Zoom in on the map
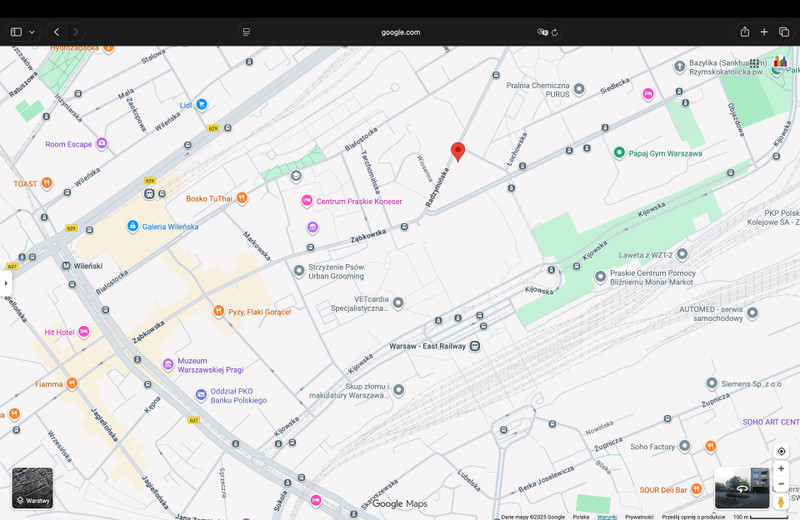800x520 pixels. click(x=781, y=468)
